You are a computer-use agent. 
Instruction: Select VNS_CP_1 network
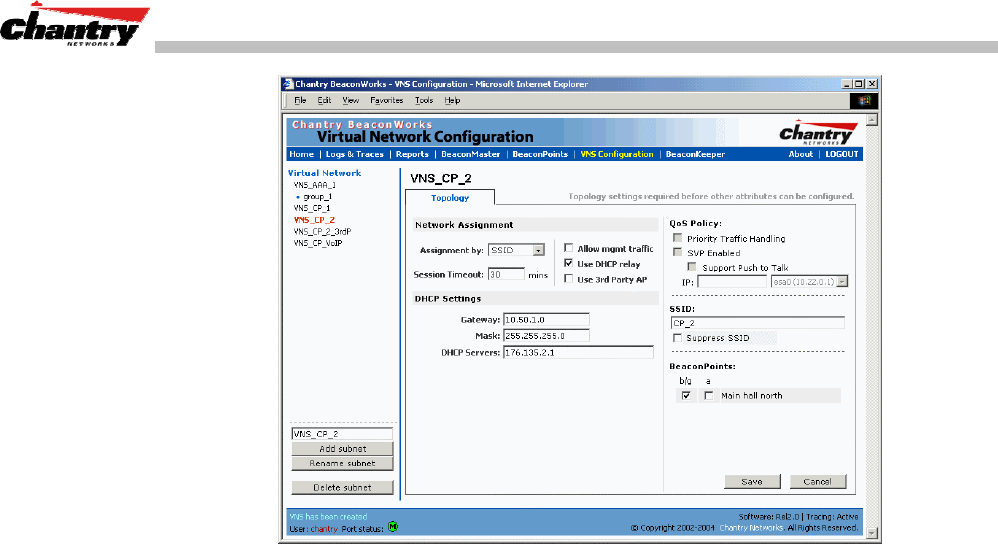(x=312, y=208)
